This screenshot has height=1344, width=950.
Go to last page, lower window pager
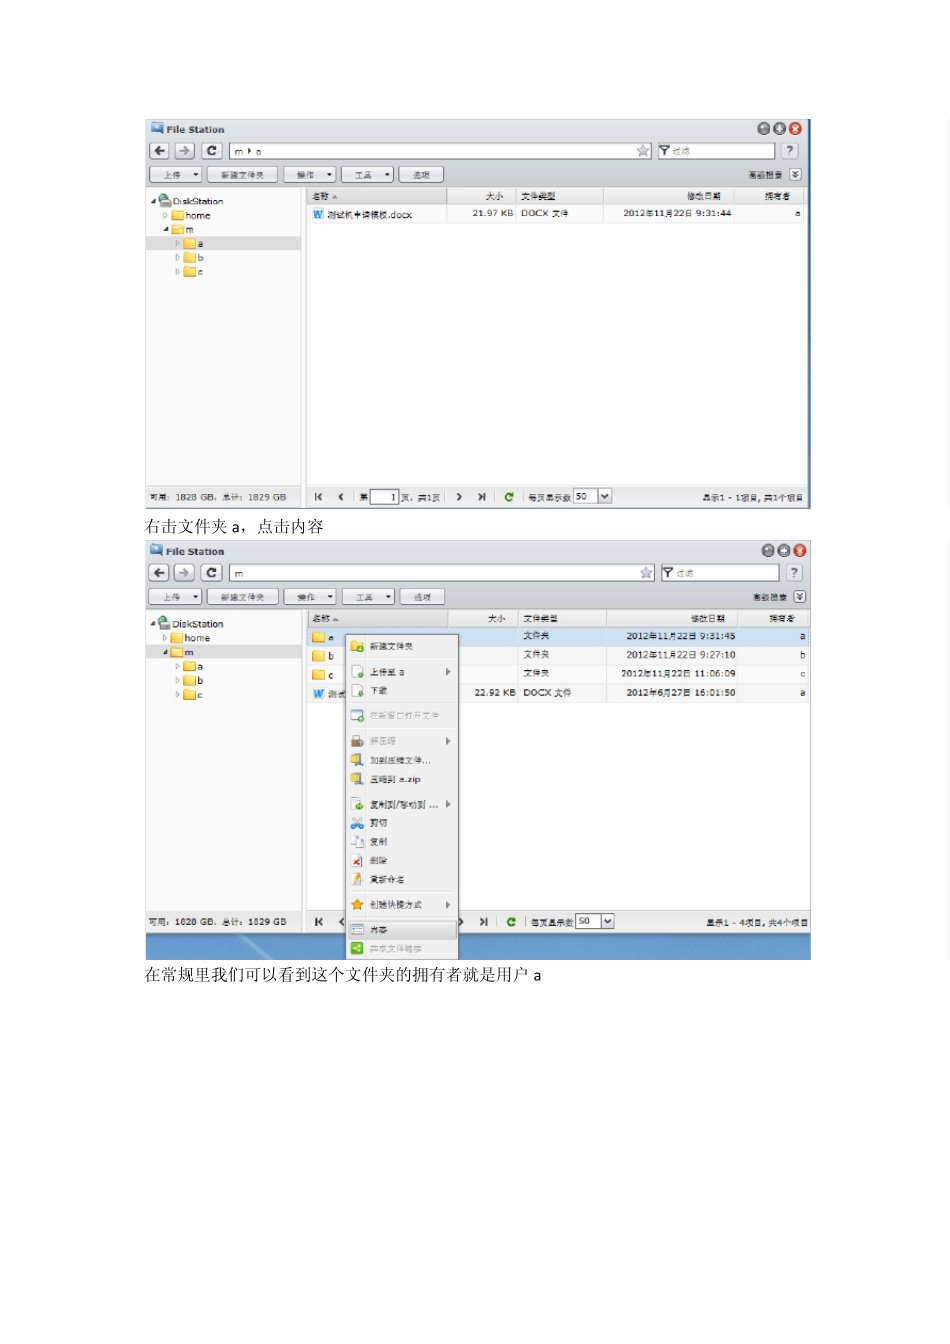483,922
